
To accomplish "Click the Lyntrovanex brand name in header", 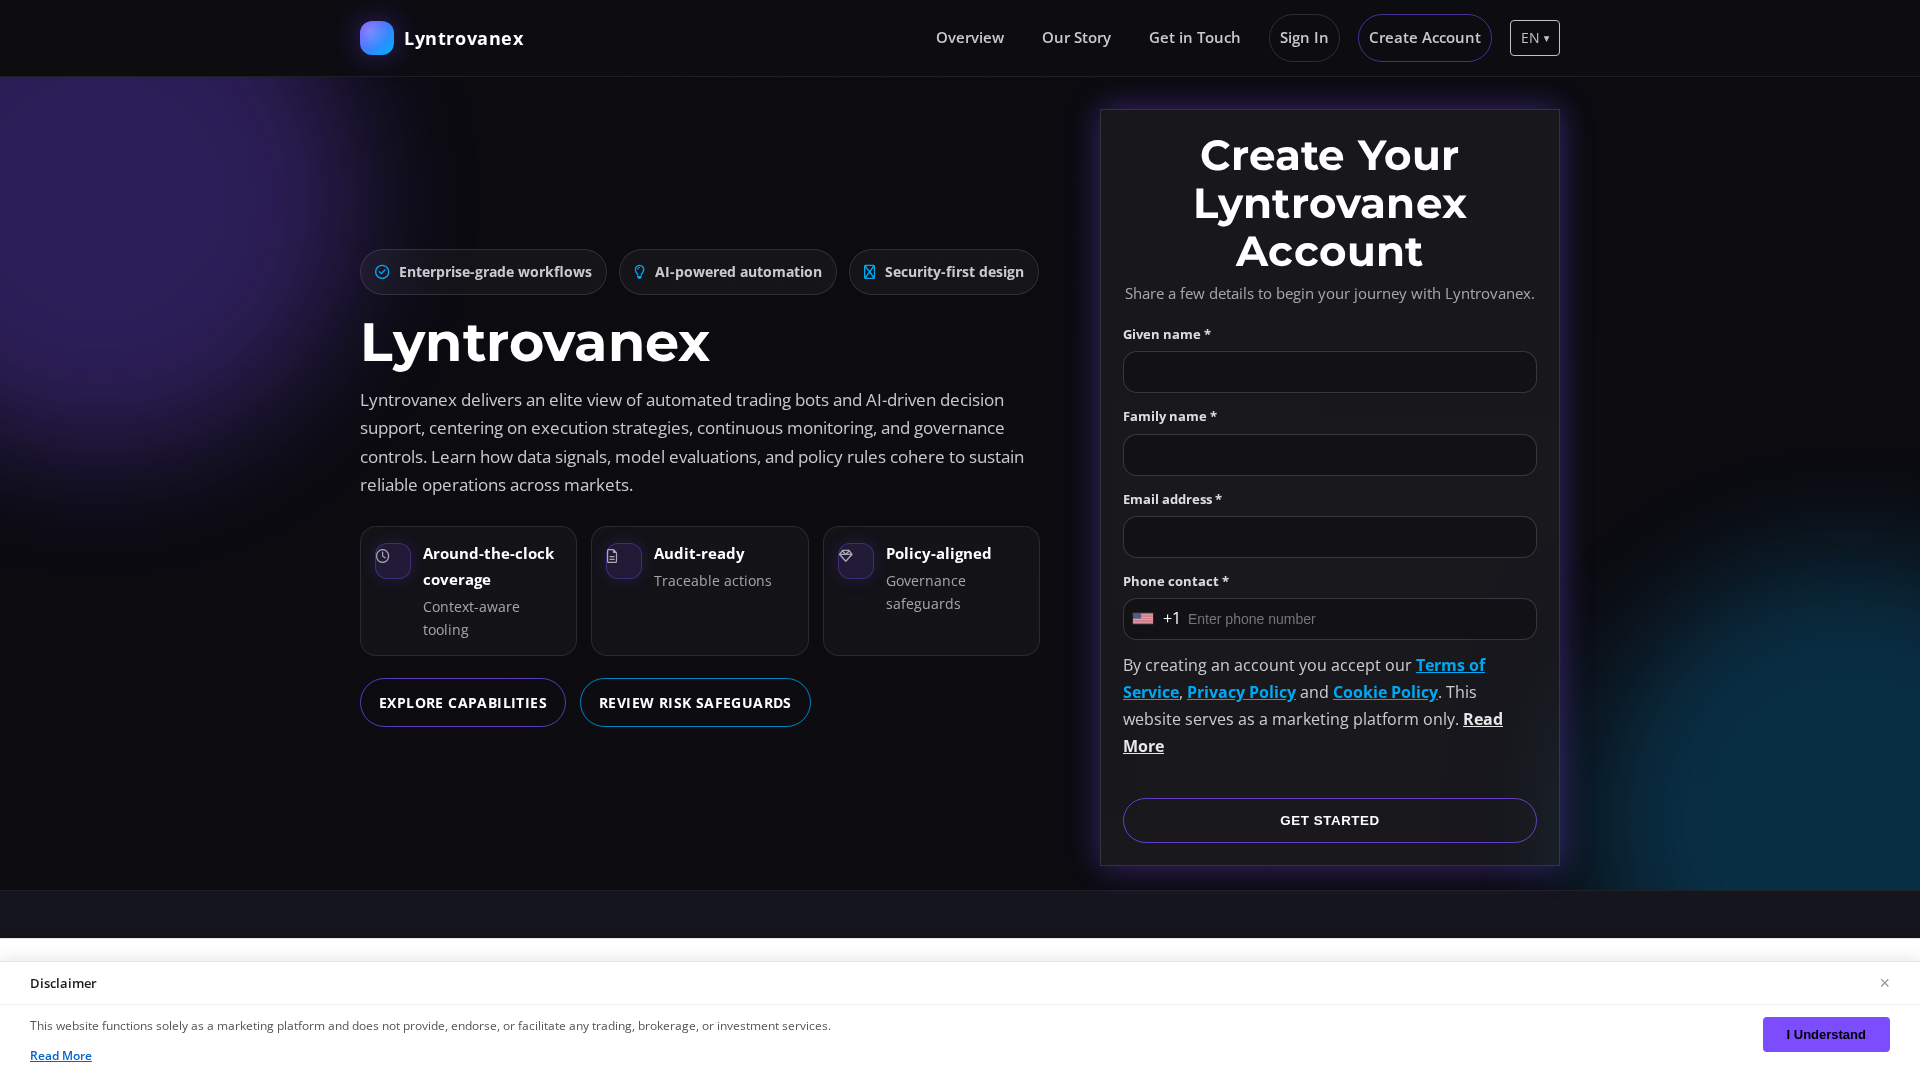I will tap(464, 38).
